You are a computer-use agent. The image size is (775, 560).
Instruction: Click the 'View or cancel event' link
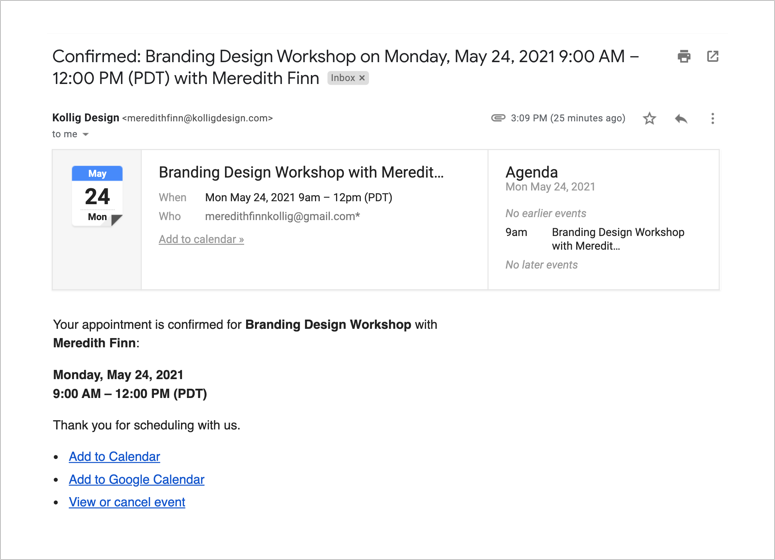(127, 503)
